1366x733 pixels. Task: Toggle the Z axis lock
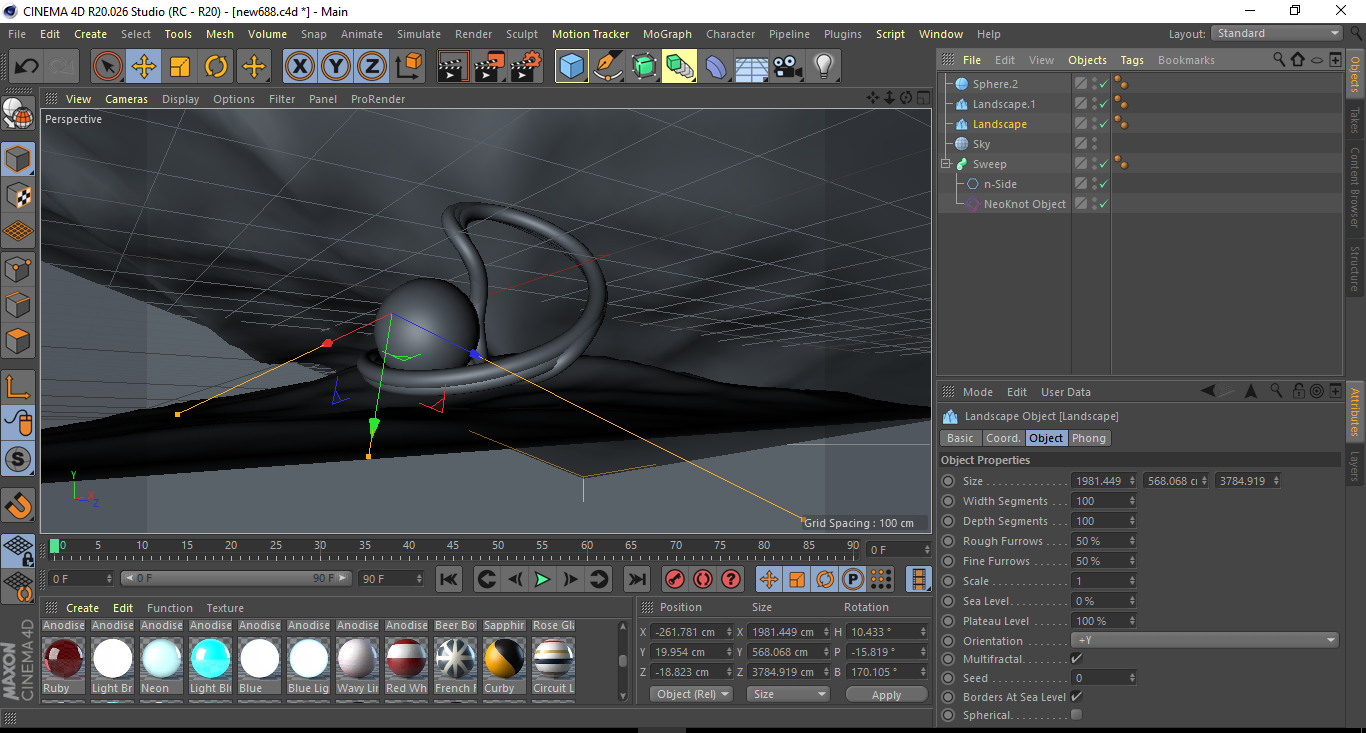point(371,67)
